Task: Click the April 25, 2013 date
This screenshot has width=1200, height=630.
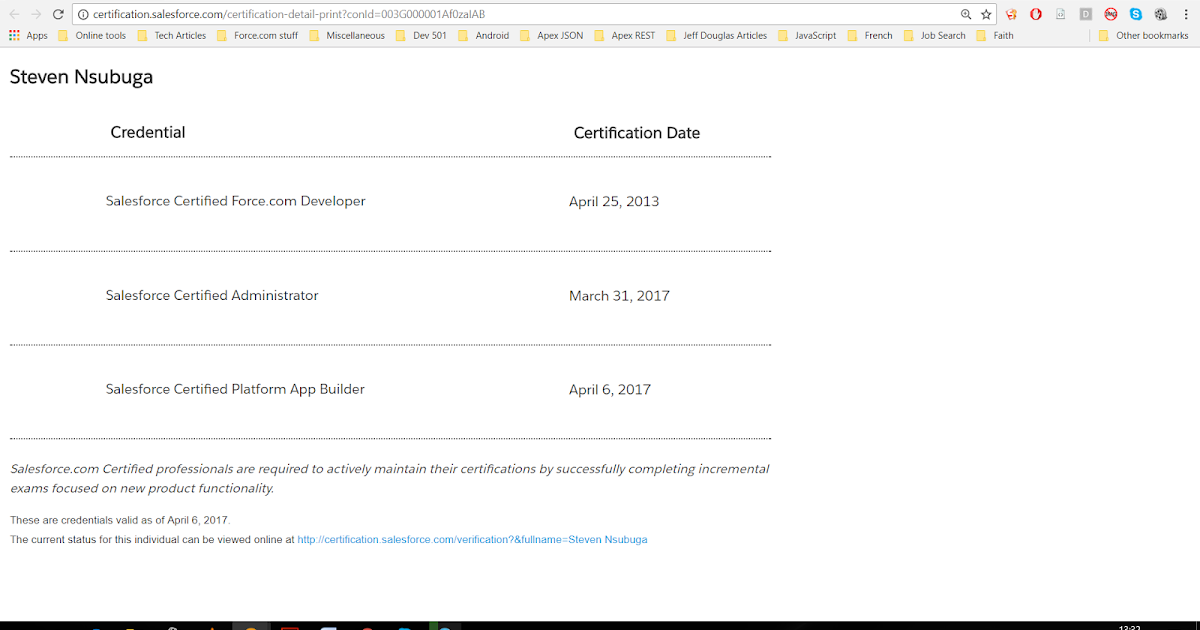Action: 614,201
